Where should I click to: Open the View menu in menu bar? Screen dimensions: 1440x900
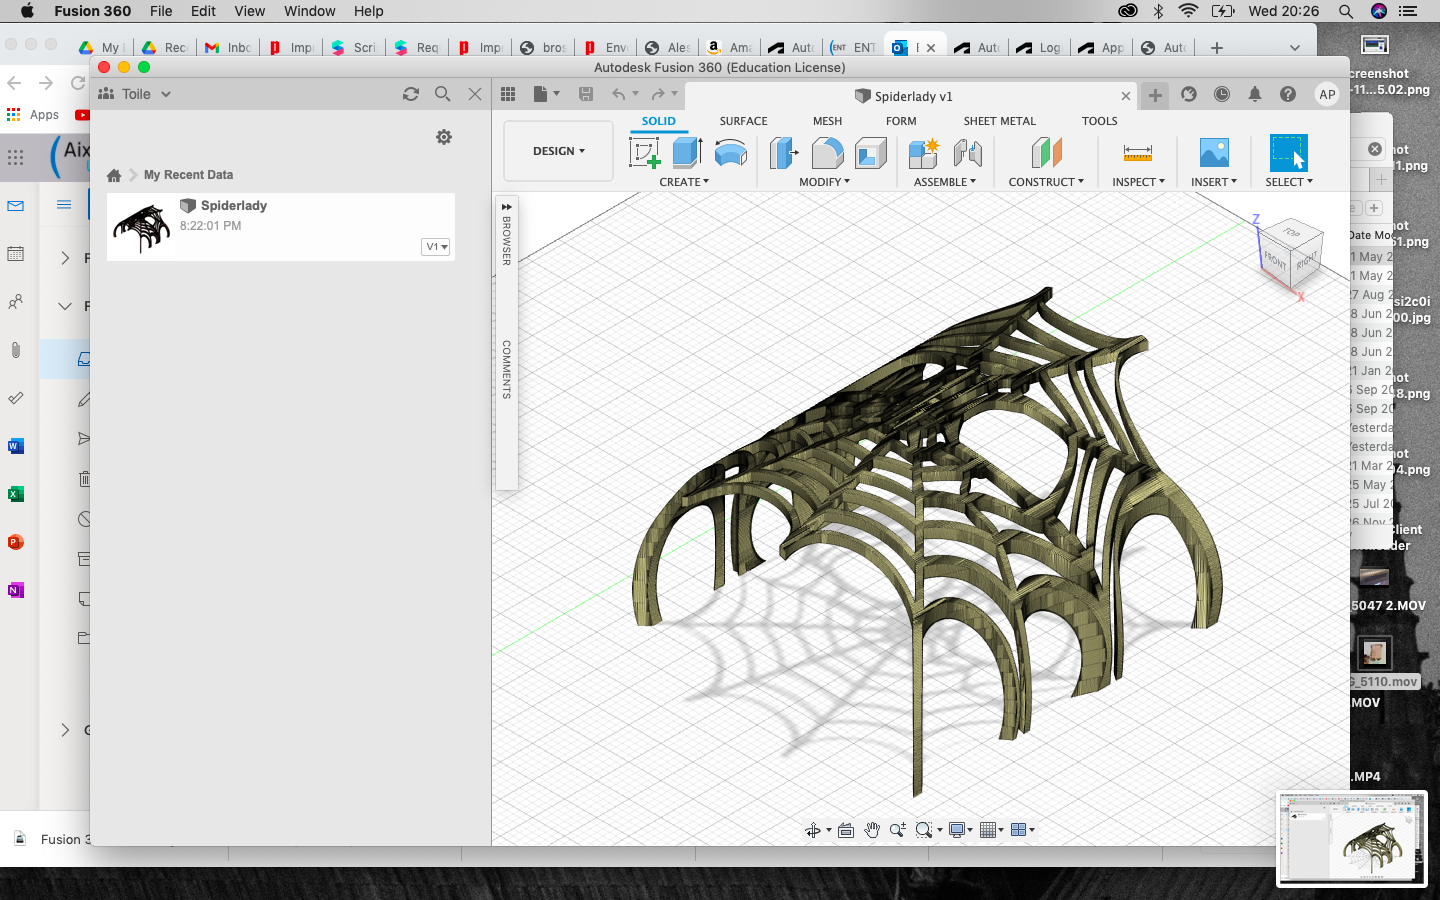(x=249, y=11)
